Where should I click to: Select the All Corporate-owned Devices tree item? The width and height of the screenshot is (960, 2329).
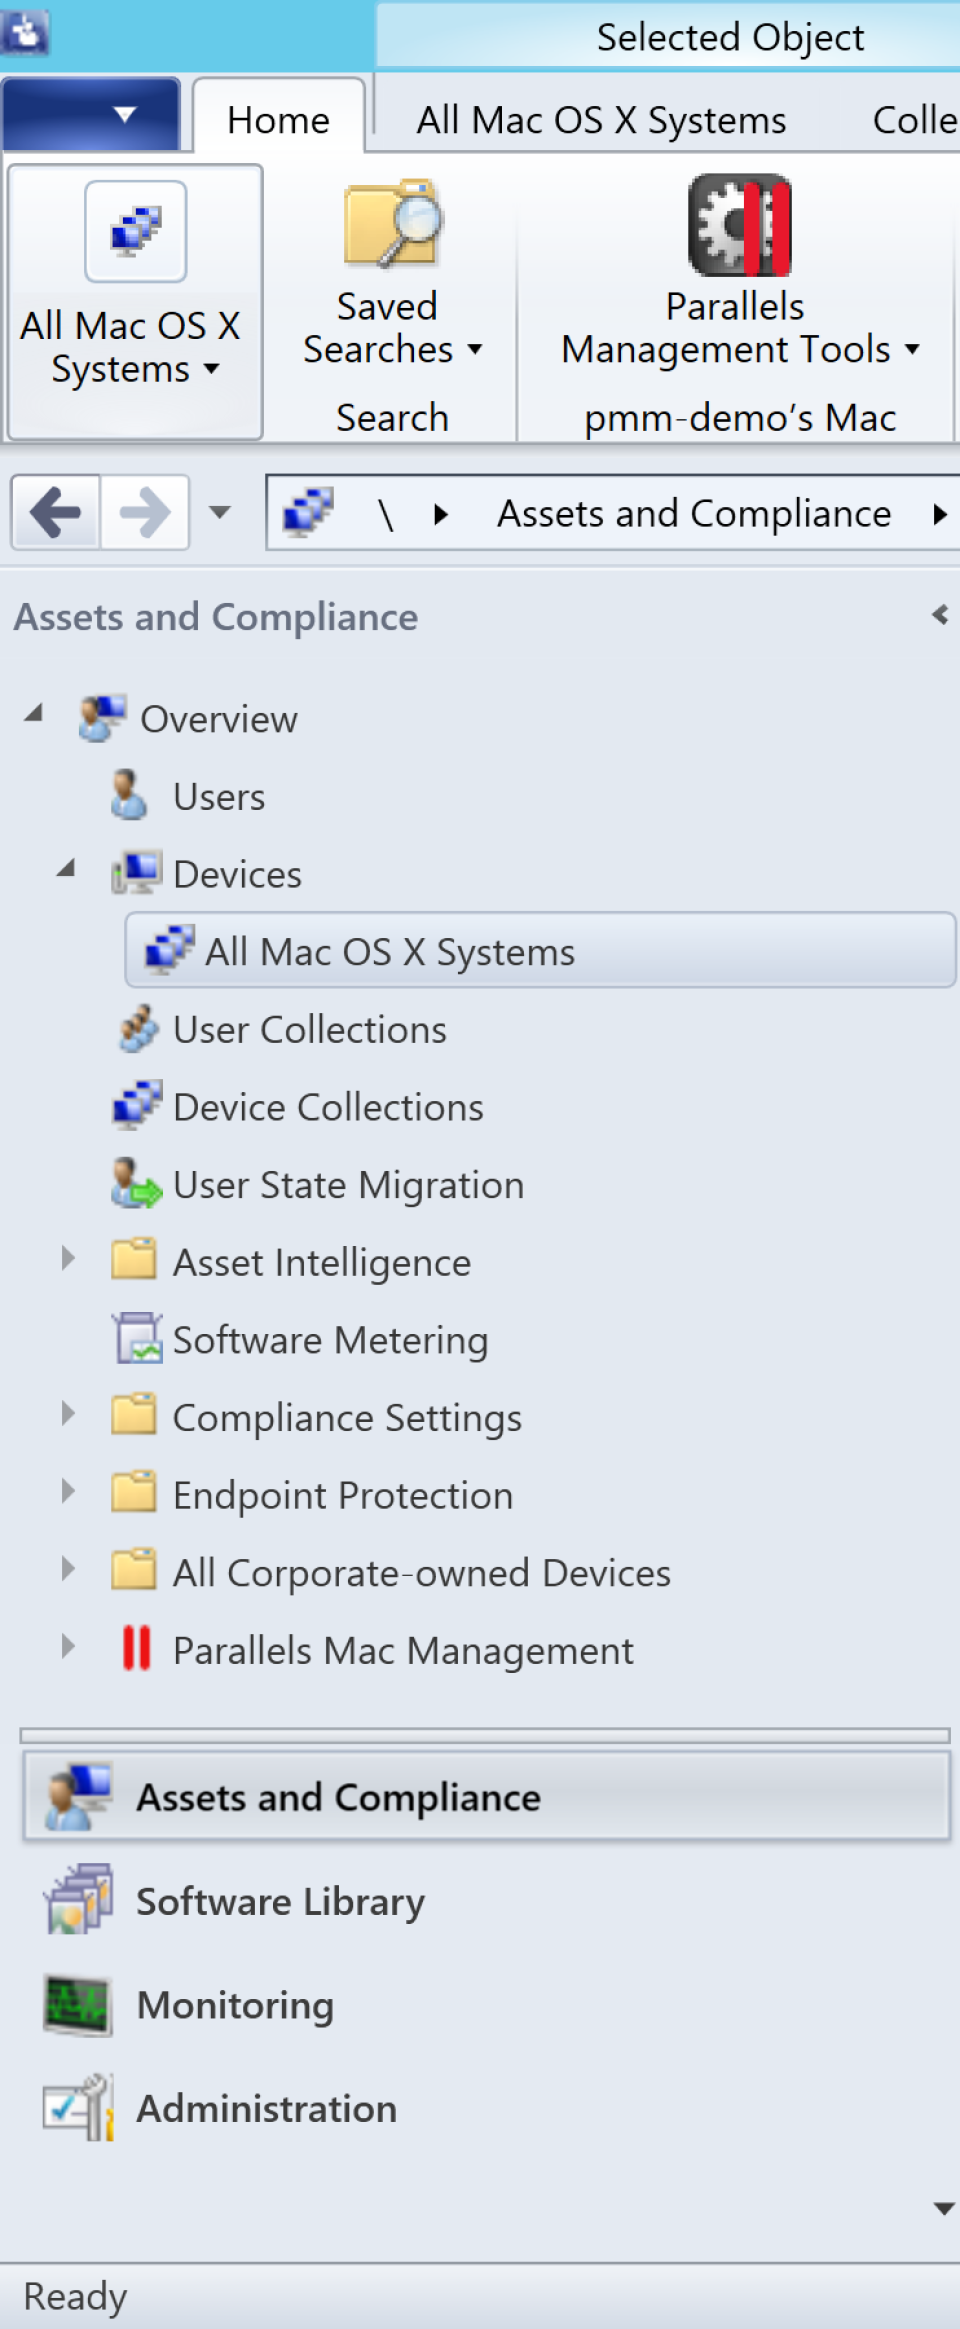pos(421,1573)
